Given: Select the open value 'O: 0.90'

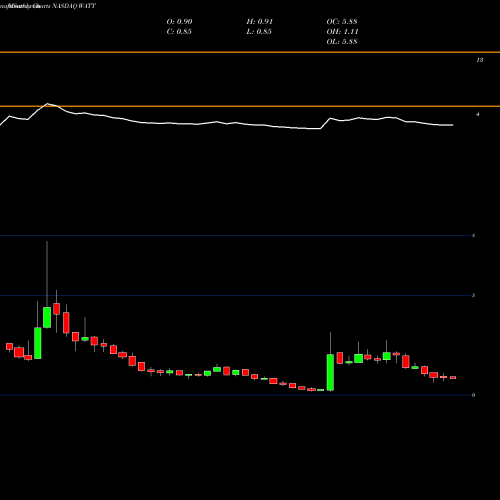Looking at the screenshot, I should [x=179, y=22].
